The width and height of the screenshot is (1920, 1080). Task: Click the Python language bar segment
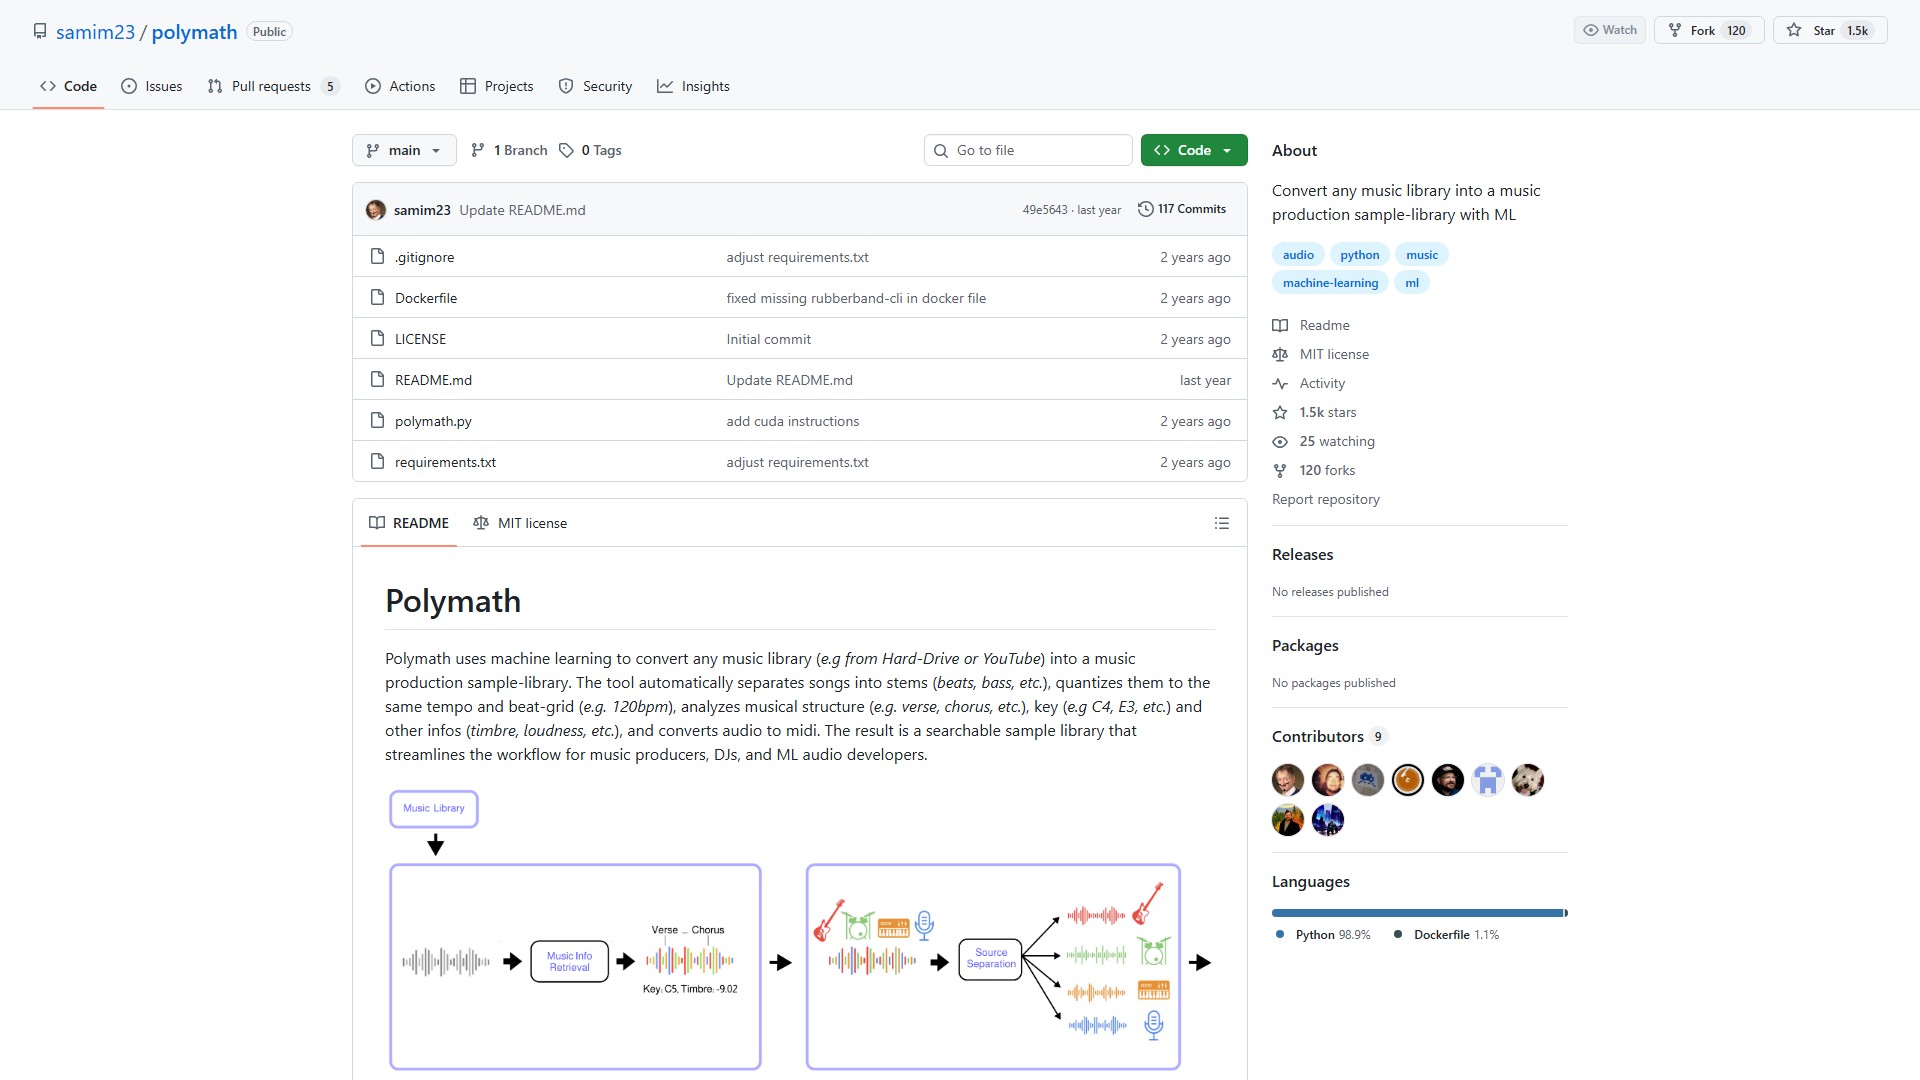click(1416, 913)
